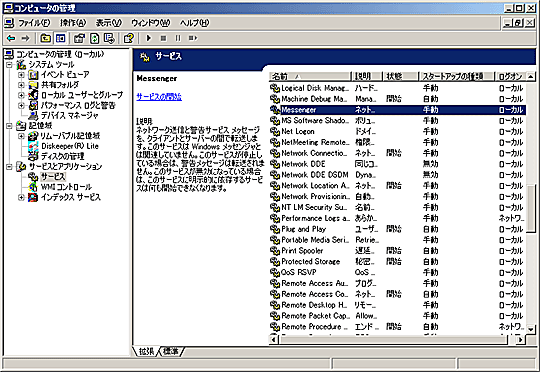The image size is (540, 372).
Task: Select コンピュータの管理 (ローカル) root node
Action: pyautogui.click(x=60, y=54)
